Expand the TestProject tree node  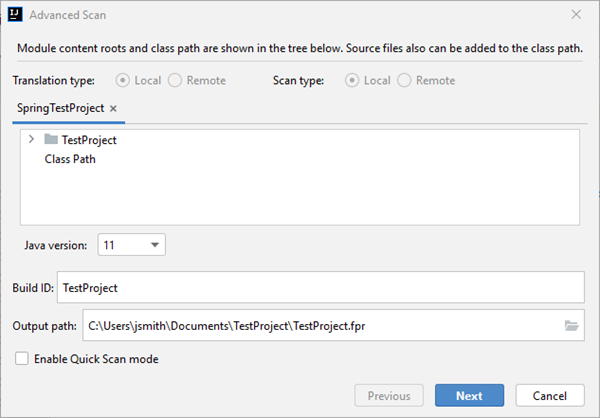32,140
